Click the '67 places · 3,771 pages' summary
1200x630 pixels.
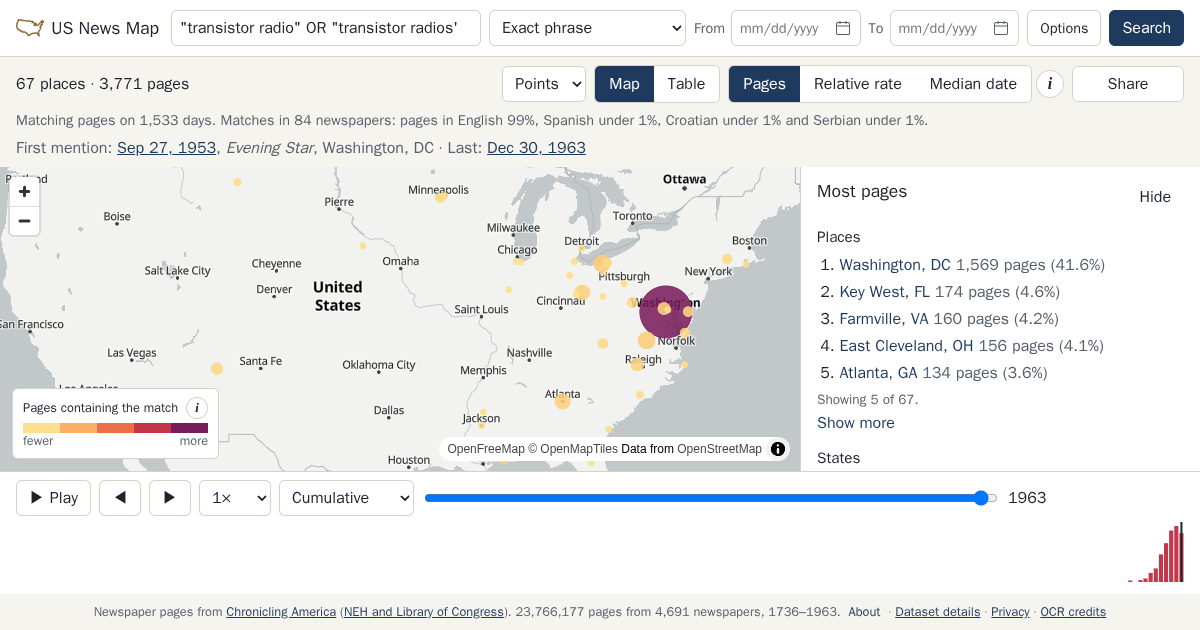pyautogui.click(x=102, y=84)
